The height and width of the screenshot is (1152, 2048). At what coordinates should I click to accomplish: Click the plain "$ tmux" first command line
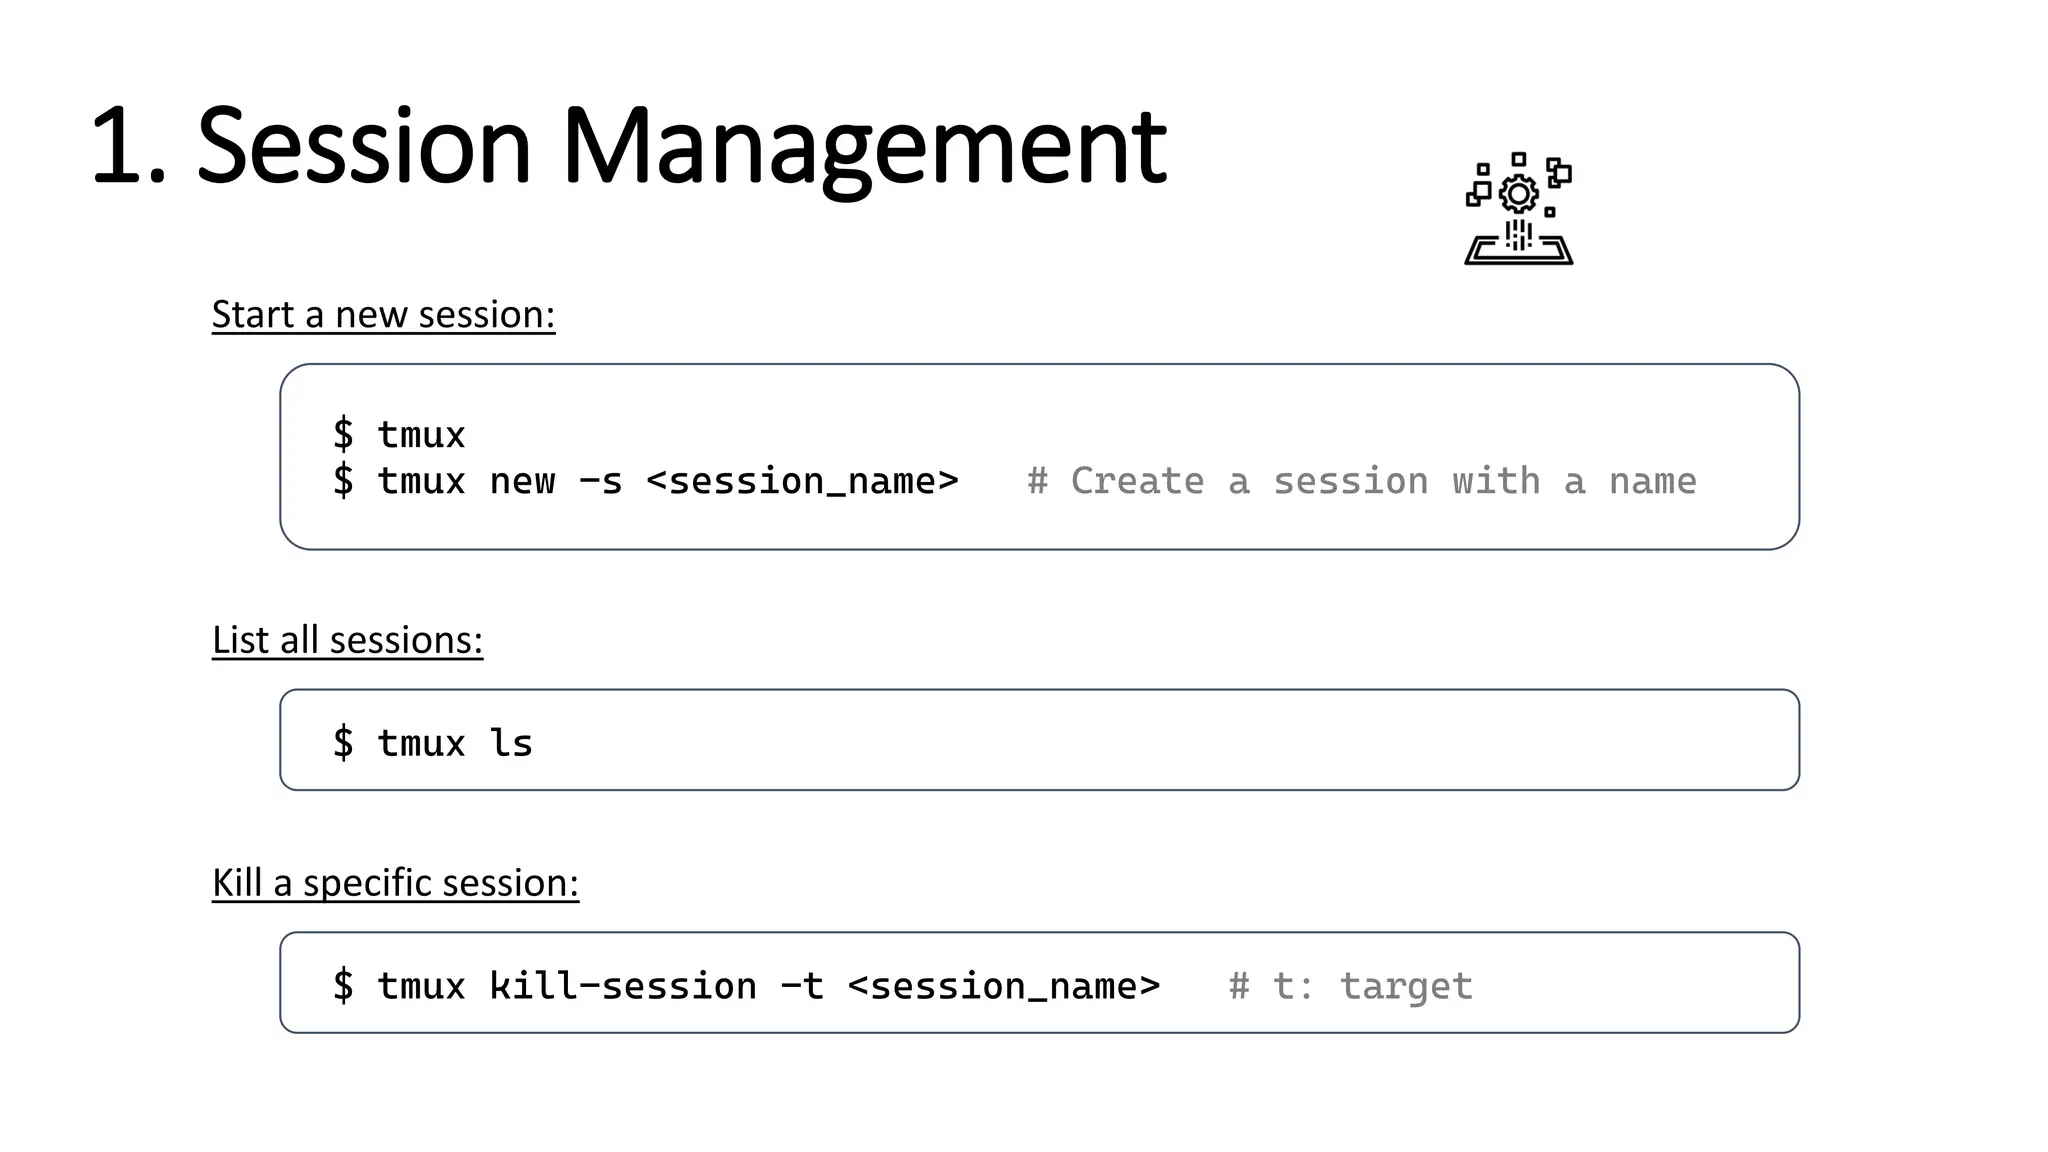pyautogui.click(x=399, y=435)
